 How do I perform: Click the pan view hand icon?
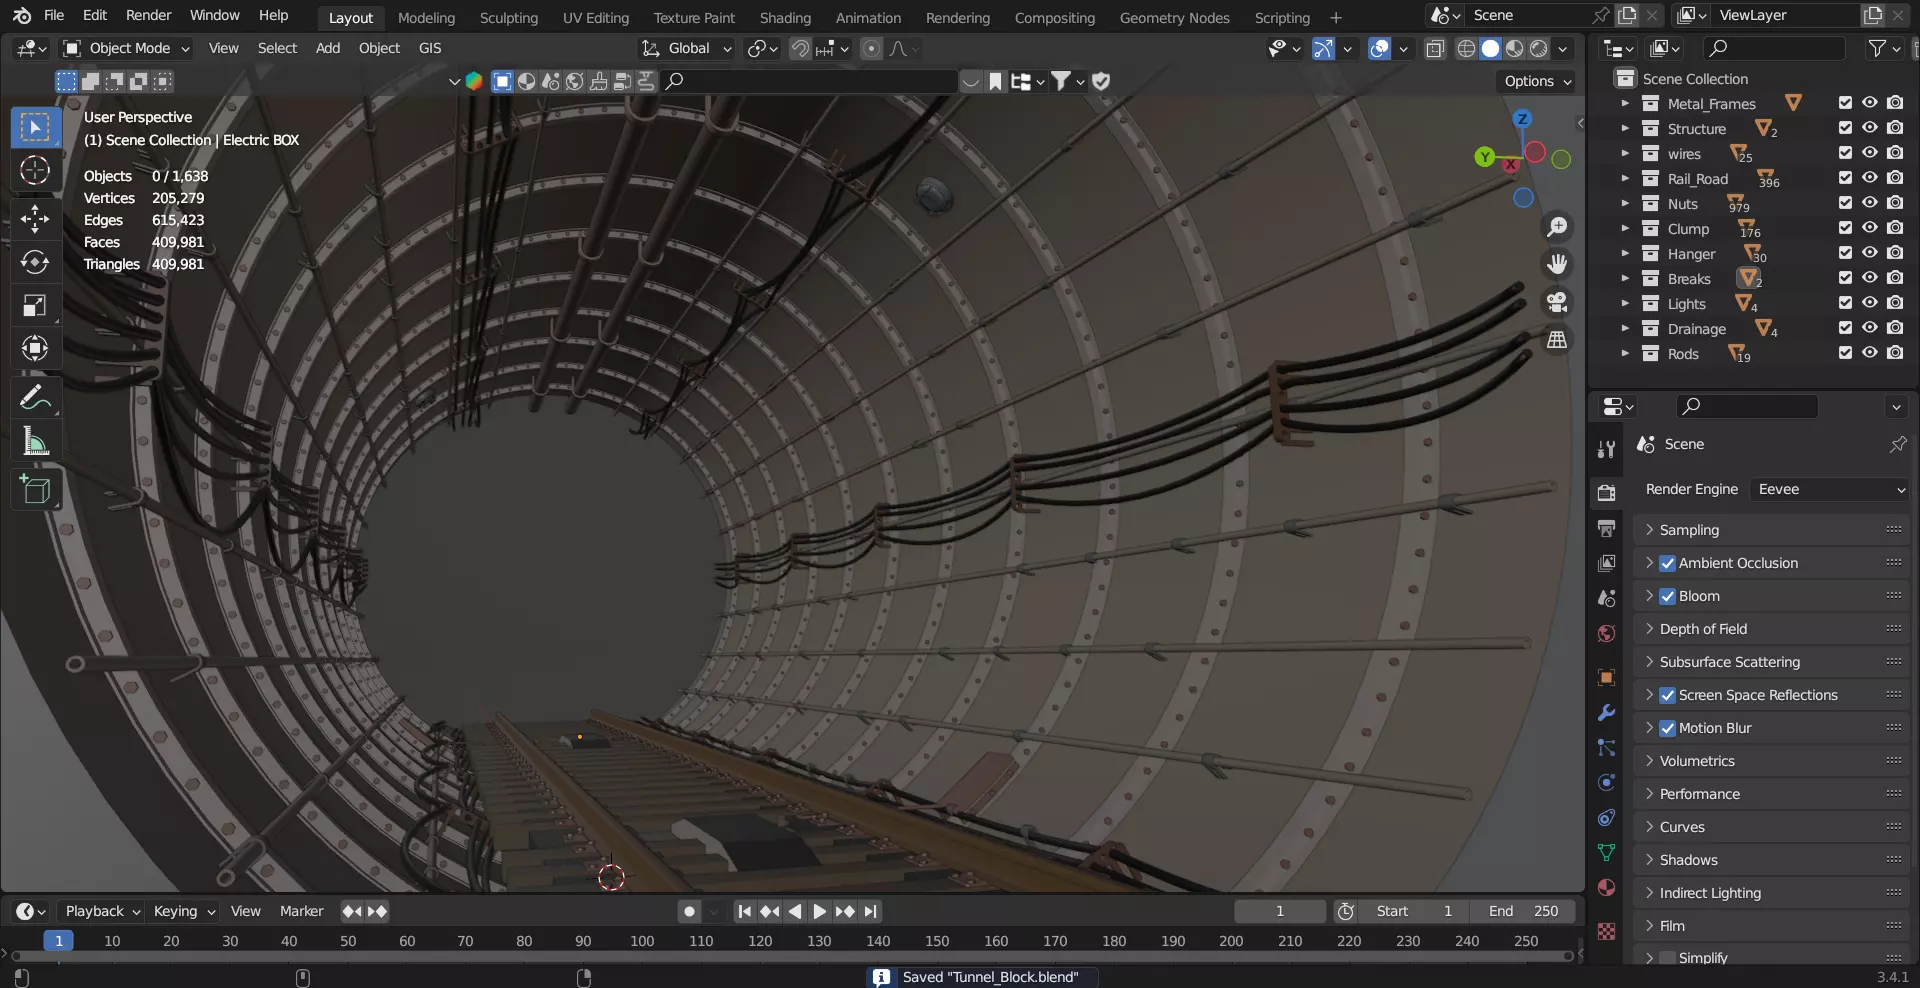1557,264
